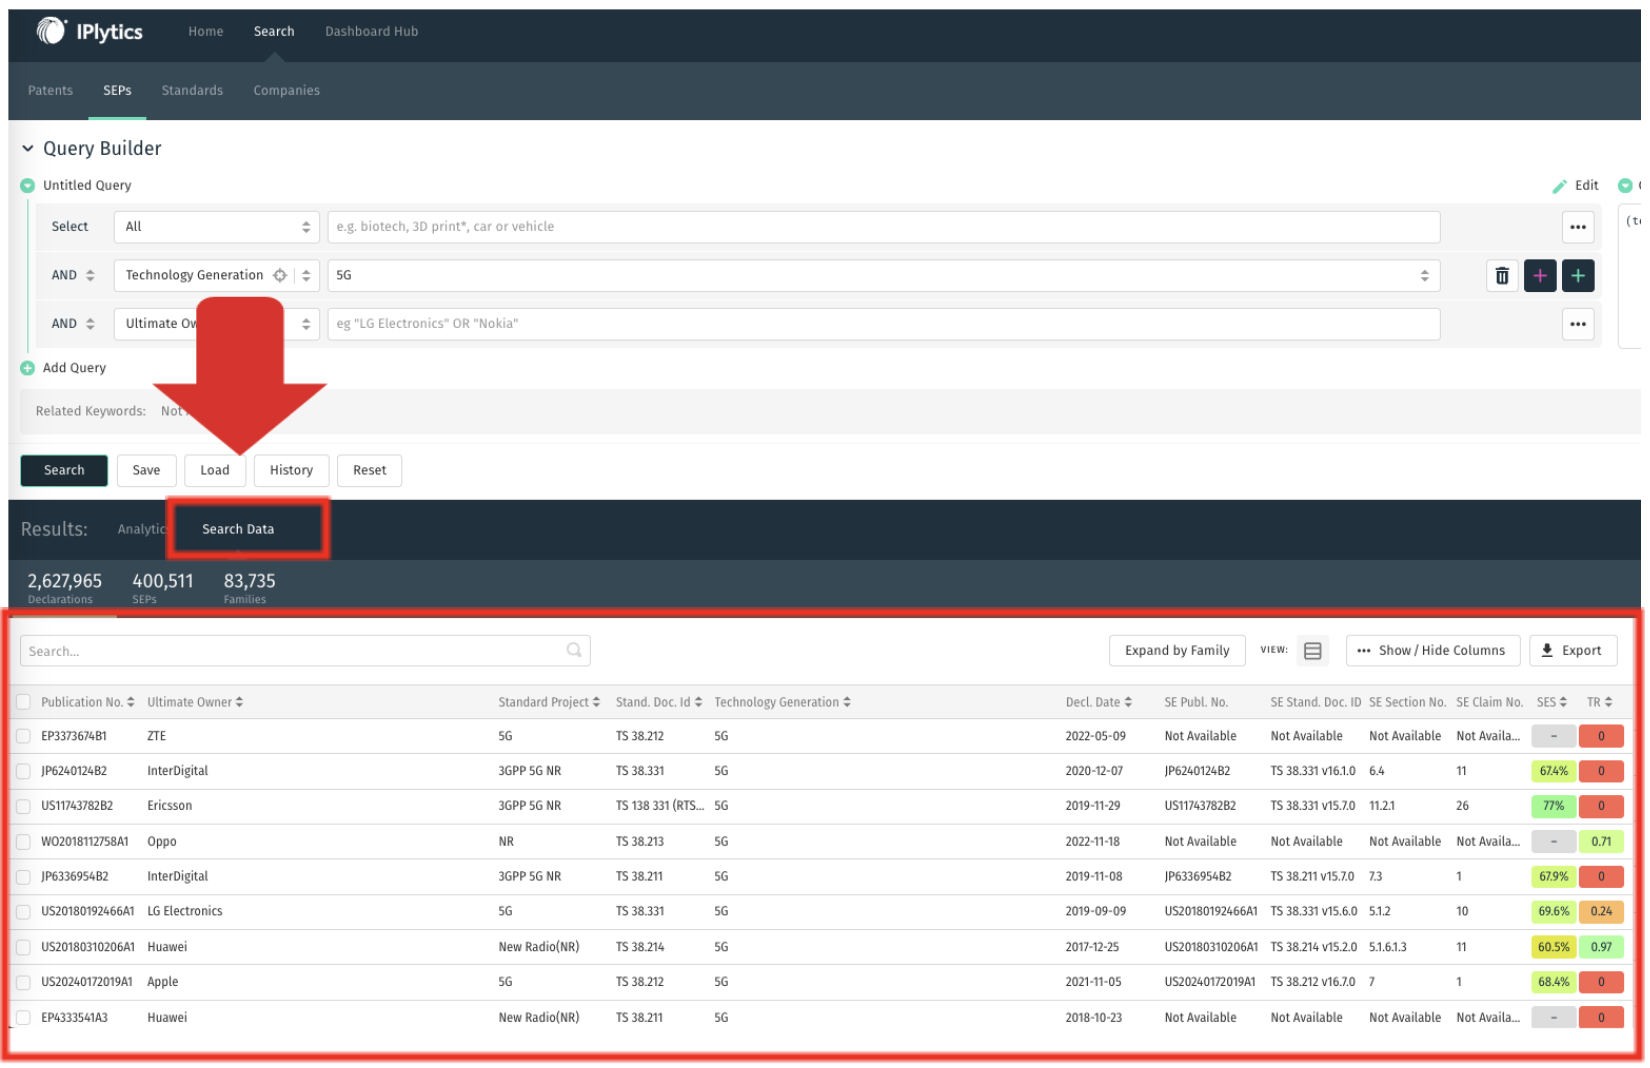The width and height of the screenshot is (1650, 1068).
Task: Check the row US11743782B2
Action: [x=23, y=806]
